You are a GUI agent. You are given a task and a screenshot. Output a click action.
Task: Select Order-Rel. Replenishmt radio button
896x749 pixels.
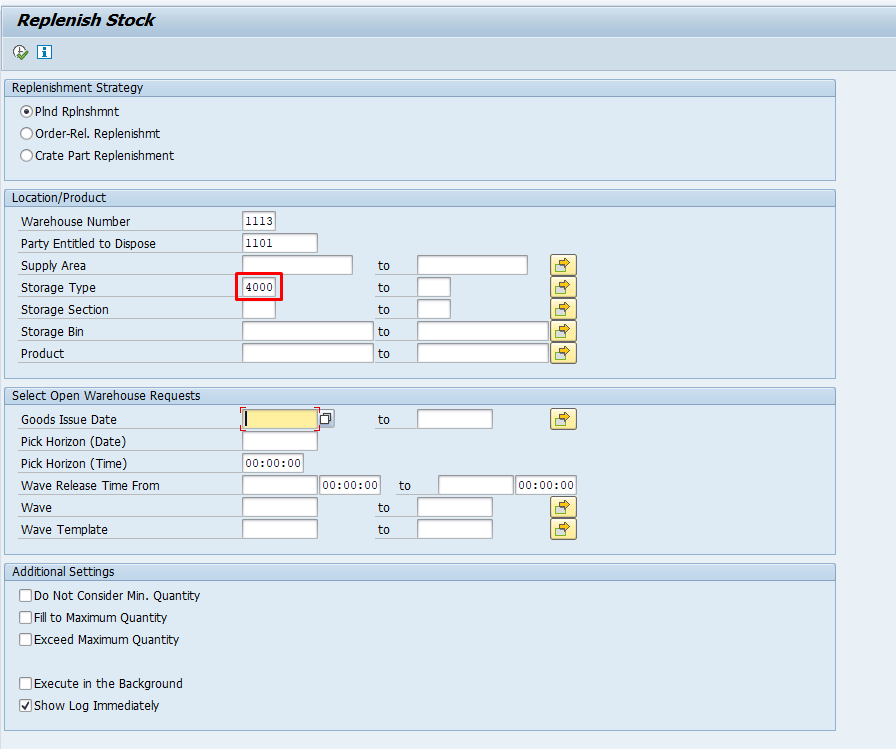pyautogui.click(x=26, y=134)
